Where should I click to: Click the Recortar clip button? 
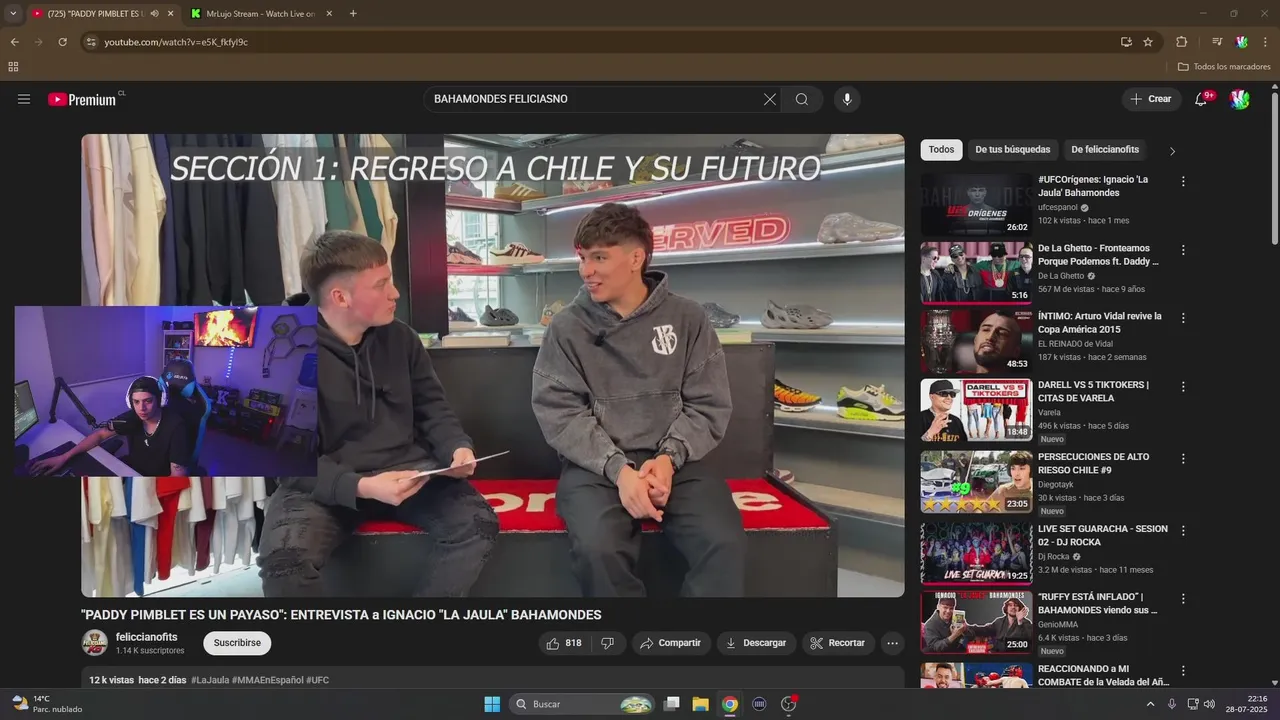(838, 643)
